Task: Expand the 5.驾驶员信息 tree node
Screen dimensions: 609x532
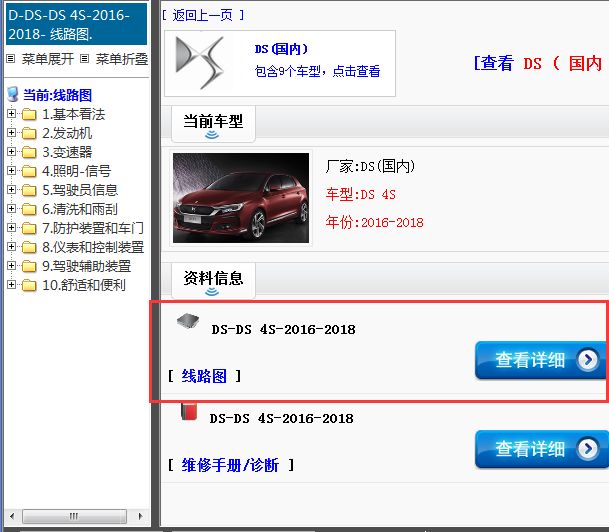Action: [11, 190]
